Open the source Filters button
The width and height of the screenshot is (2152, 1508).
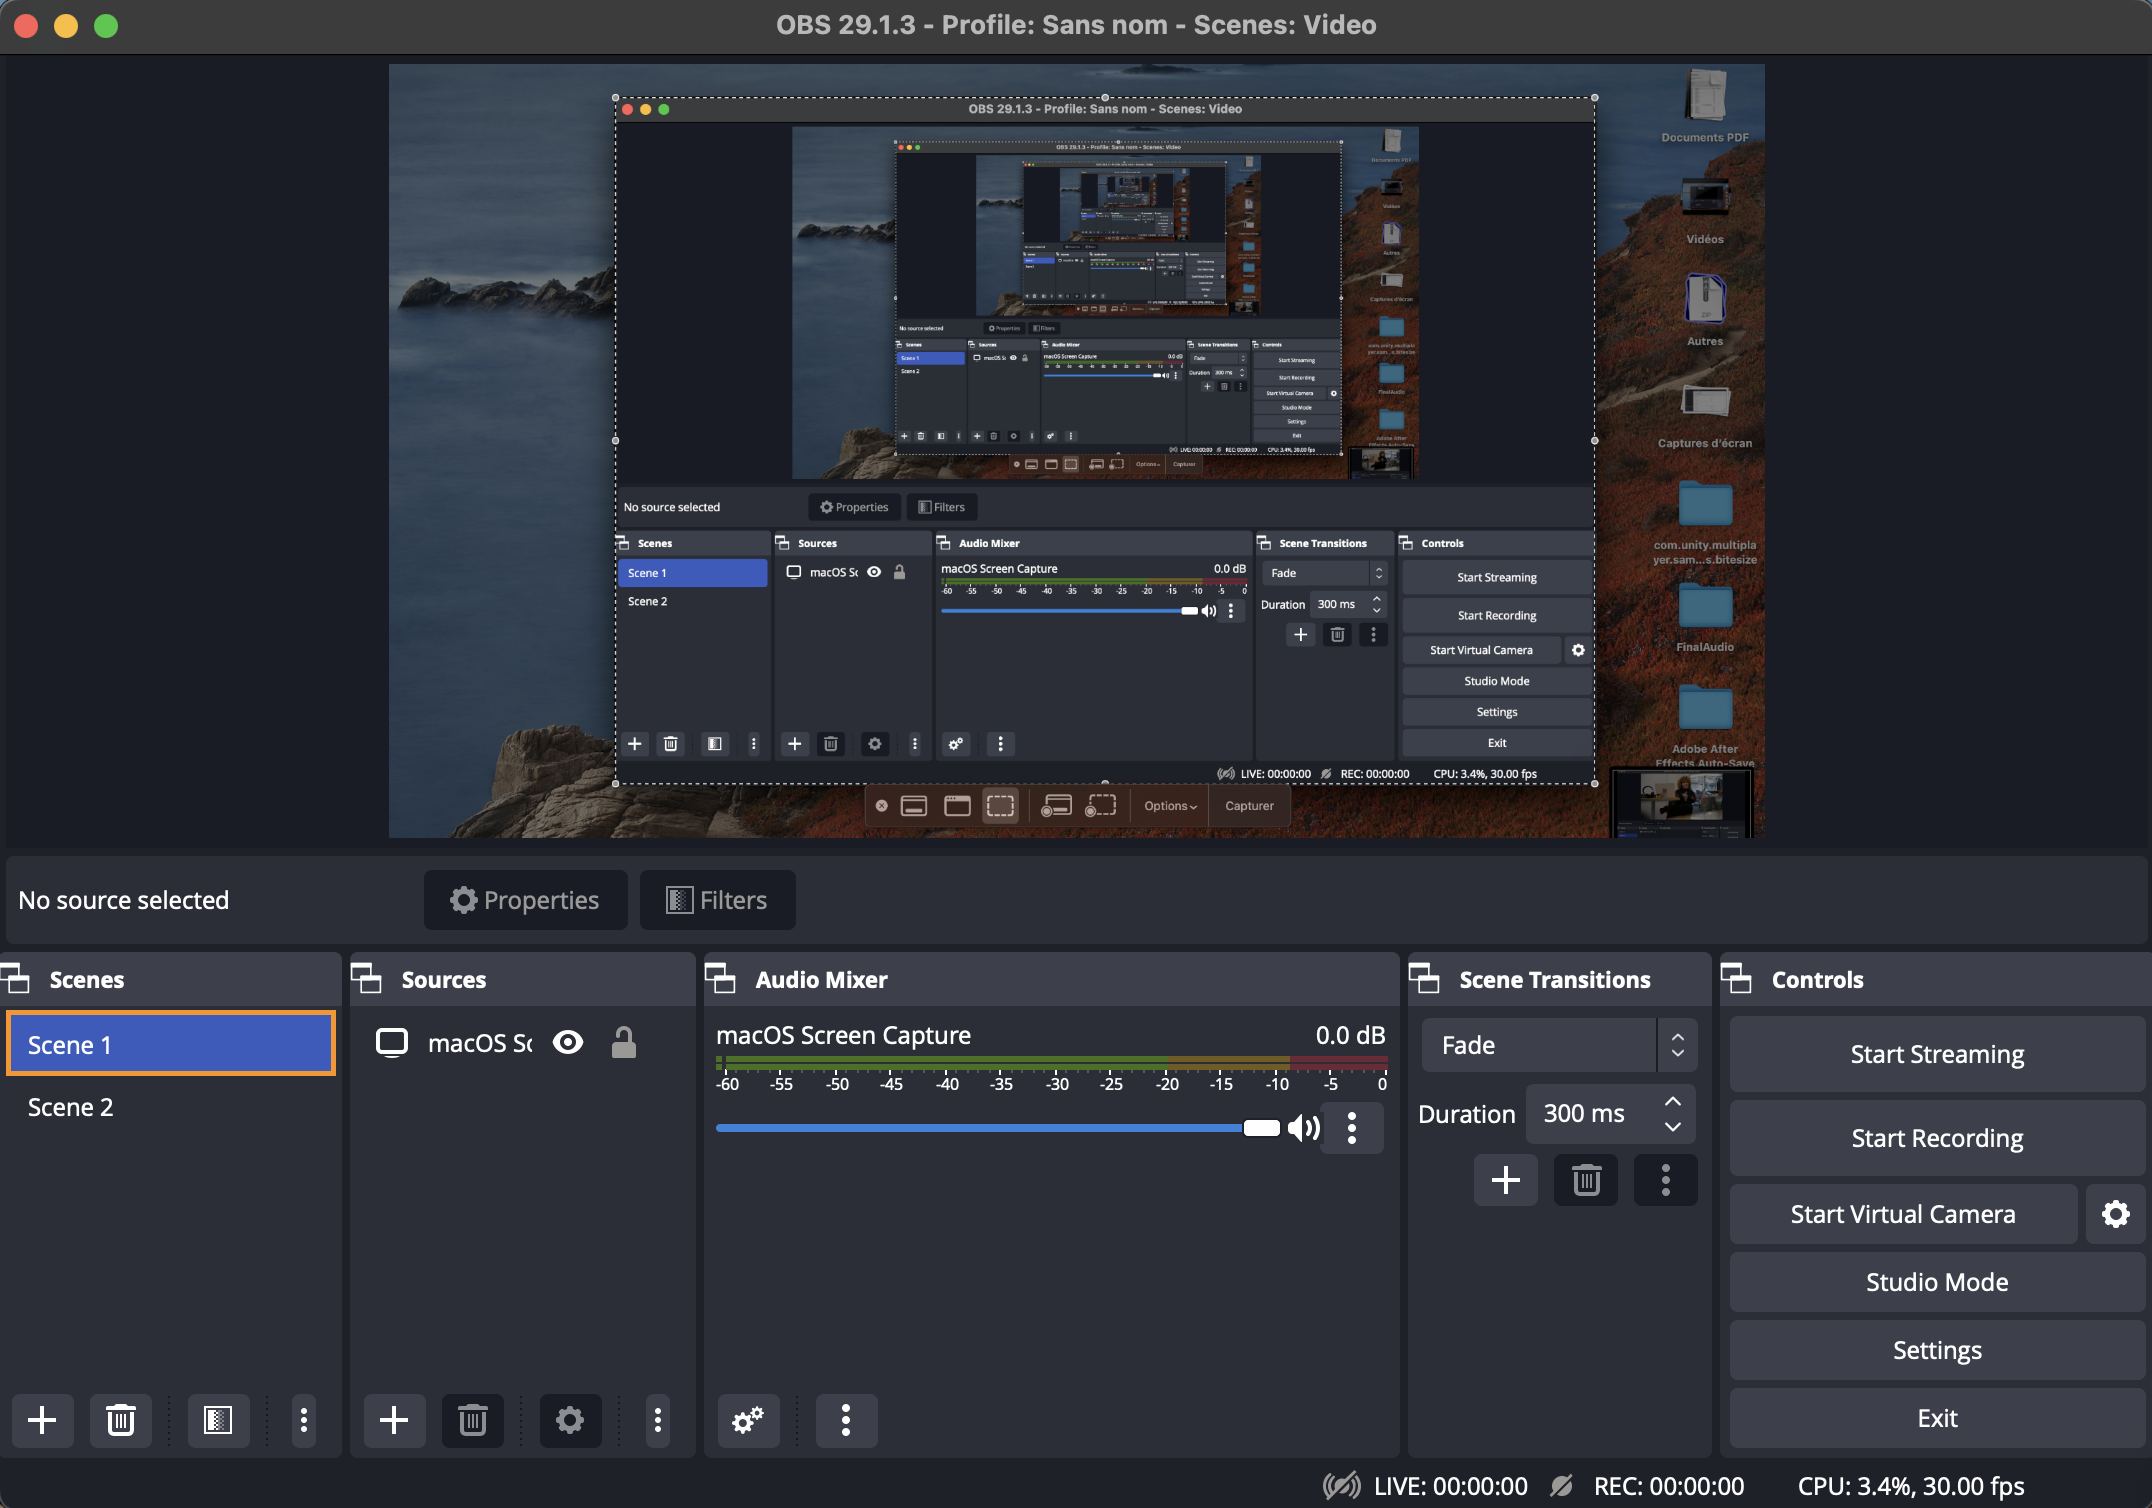tap(718, 900)
